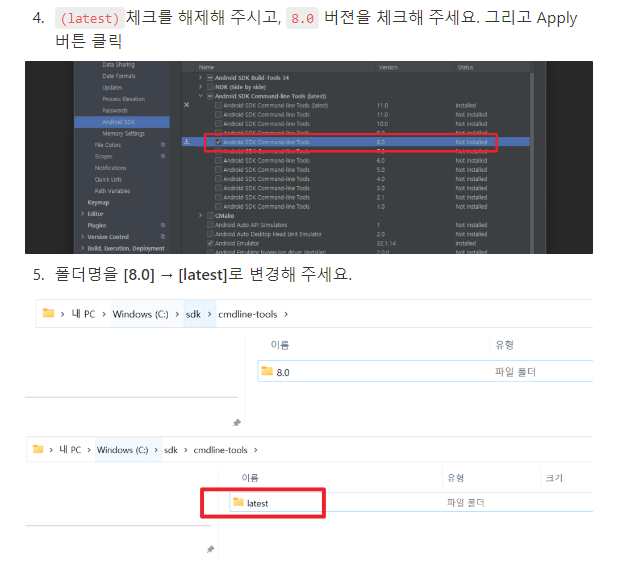The height and width of the screenshot is (565, 621).
Task: Check the Command-line Tools 6.0 checkbox
Action: click(218, 160)
